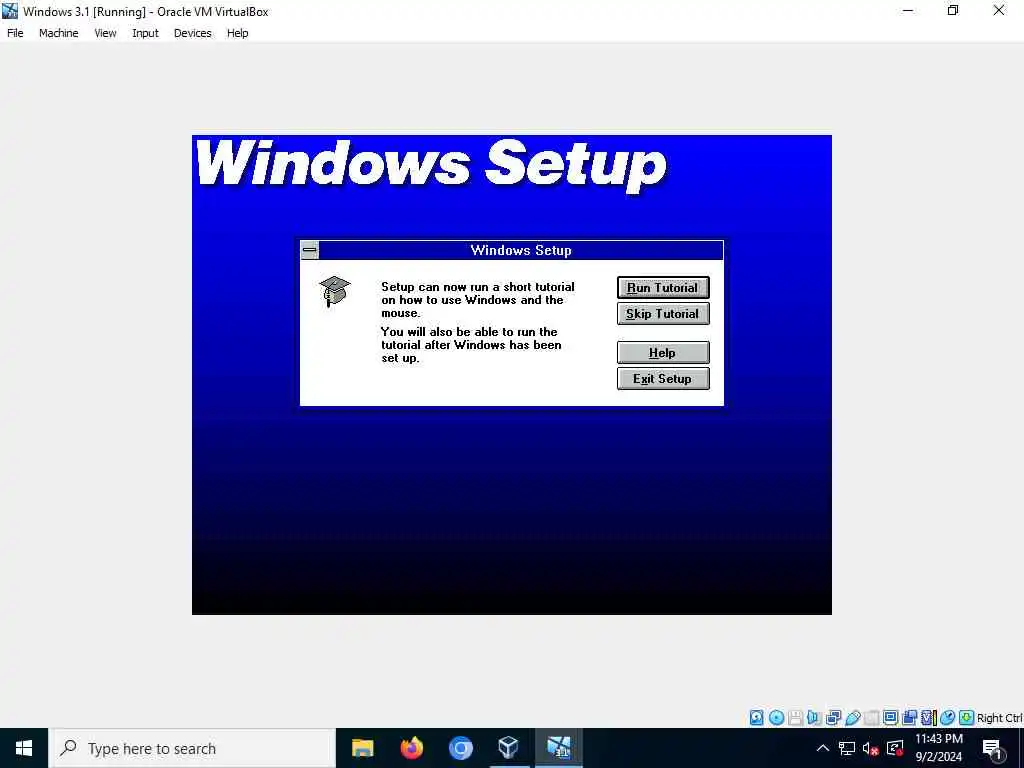1024x768 pixels.
Task: Click the Exit Setup button
Action: click(663, 379)
